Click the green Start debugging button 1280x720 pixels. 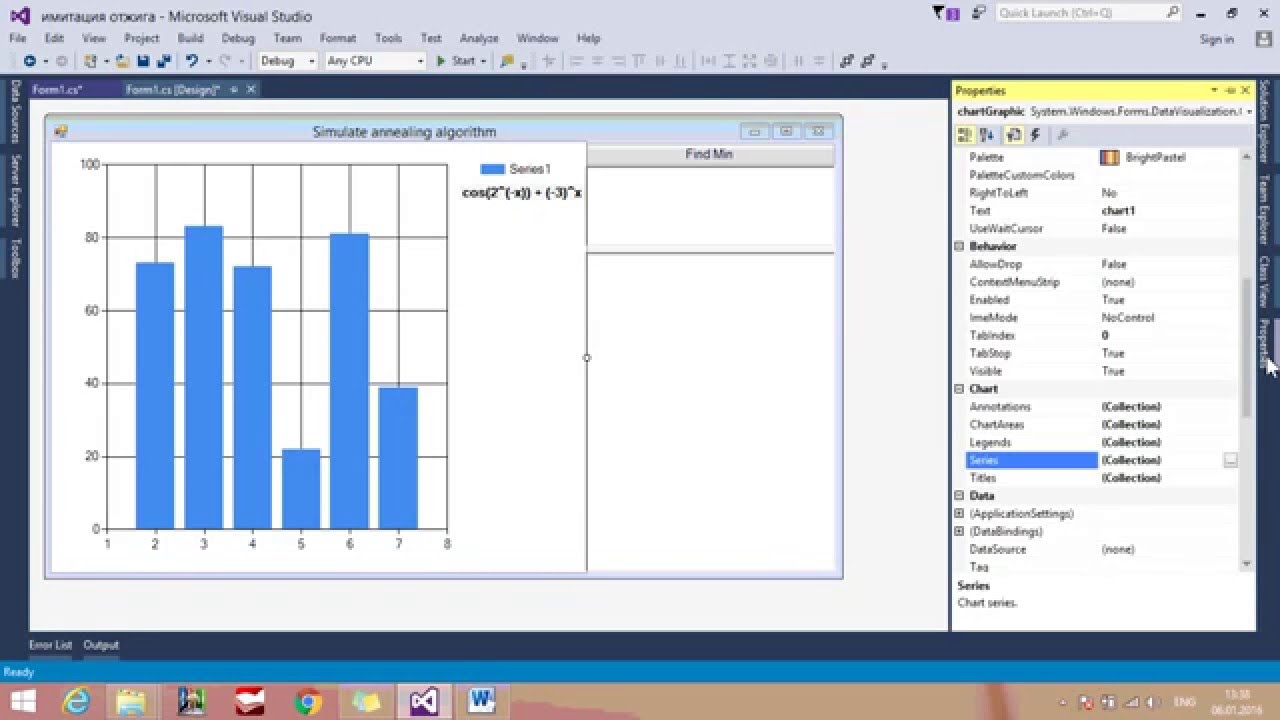tap(455, 61)
